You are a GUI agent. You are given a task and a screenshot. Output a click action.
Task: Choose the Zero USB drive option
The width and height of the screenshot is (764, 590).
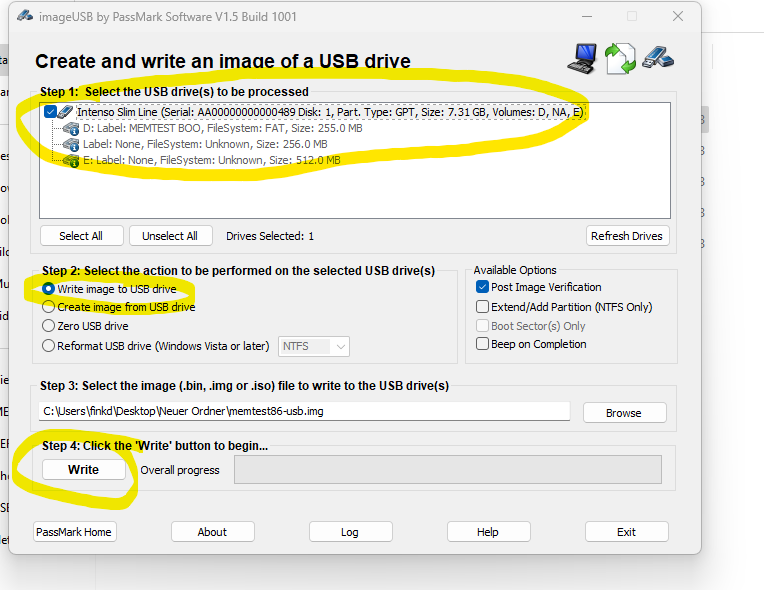48,325
